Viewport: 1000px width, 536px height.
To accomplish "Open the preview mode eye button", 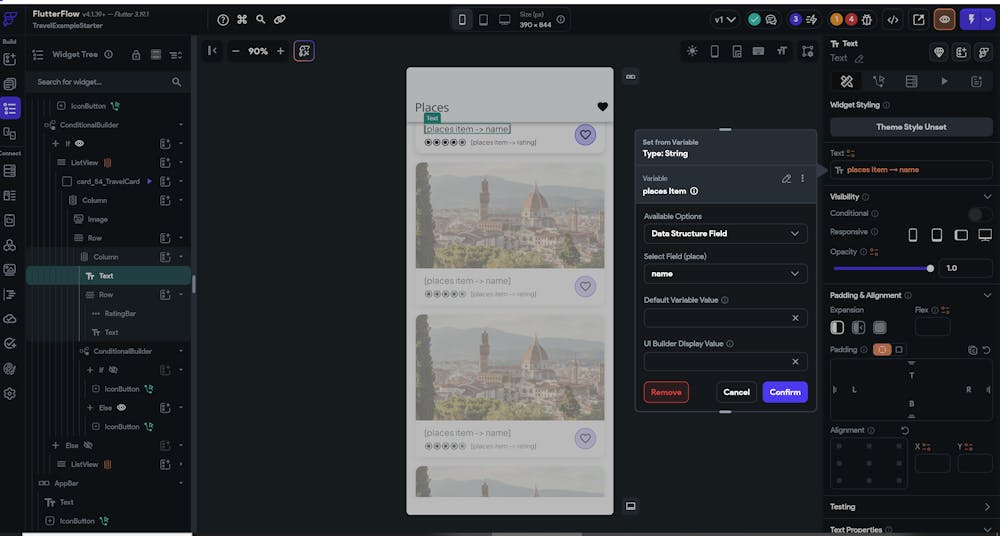I will coord(945,20).
